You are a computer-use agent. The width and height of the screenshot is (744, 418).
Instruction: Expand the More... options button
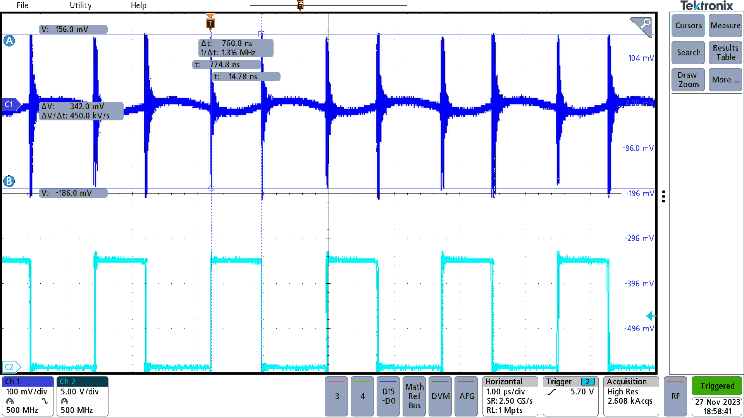(x=723, y=78)
